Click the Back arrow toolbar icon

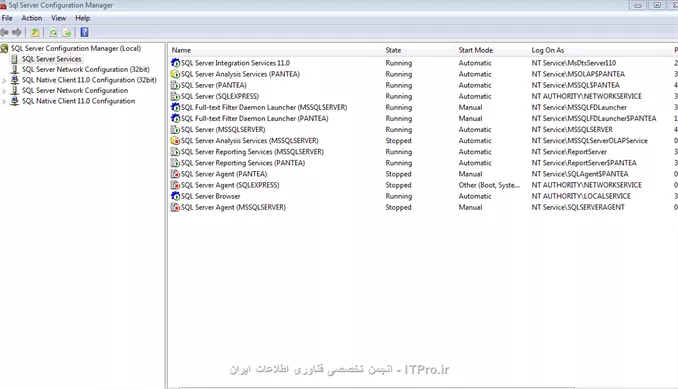(x=4, y=32)
